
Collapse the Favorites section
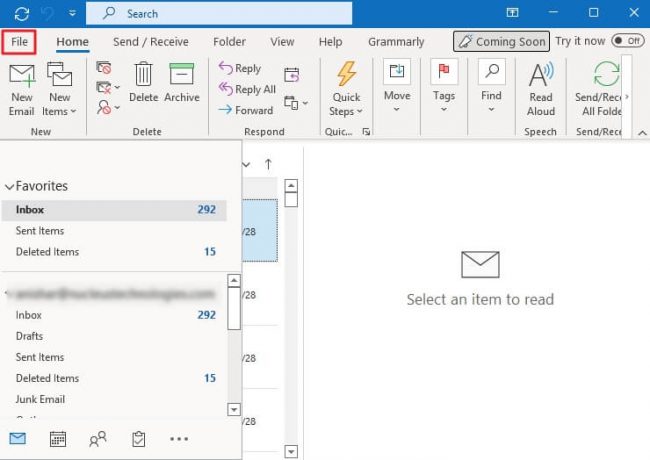pos(9,187)
